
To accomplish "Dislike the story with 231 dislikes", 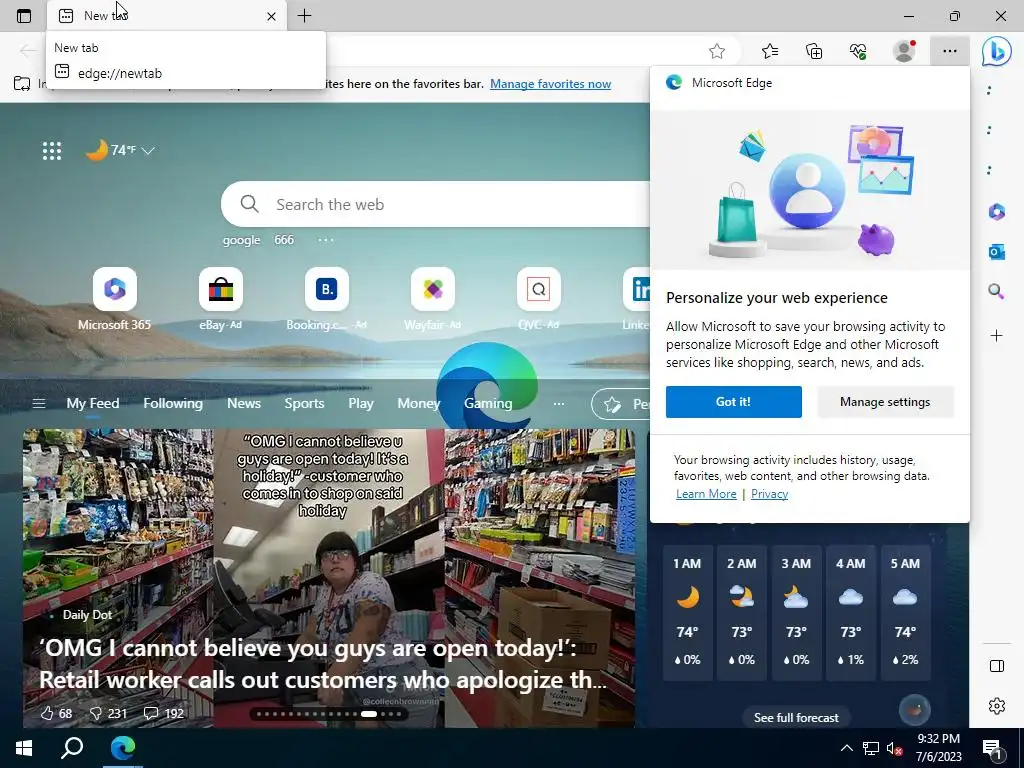I will click(108, 713).
